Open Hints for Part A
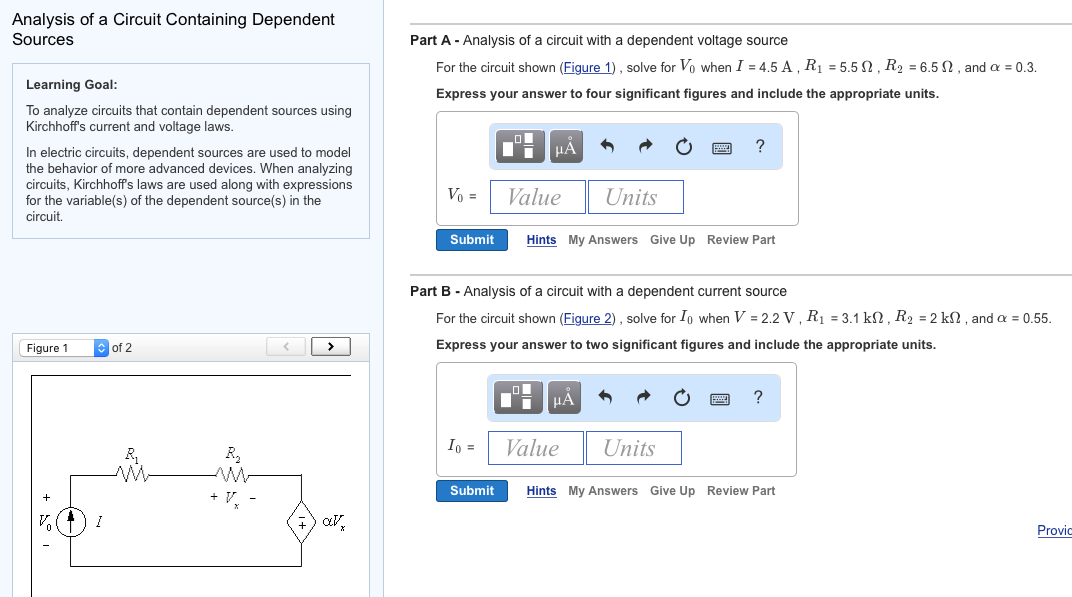The width and height of the screenshot is (1072, 597). point(541,240)
